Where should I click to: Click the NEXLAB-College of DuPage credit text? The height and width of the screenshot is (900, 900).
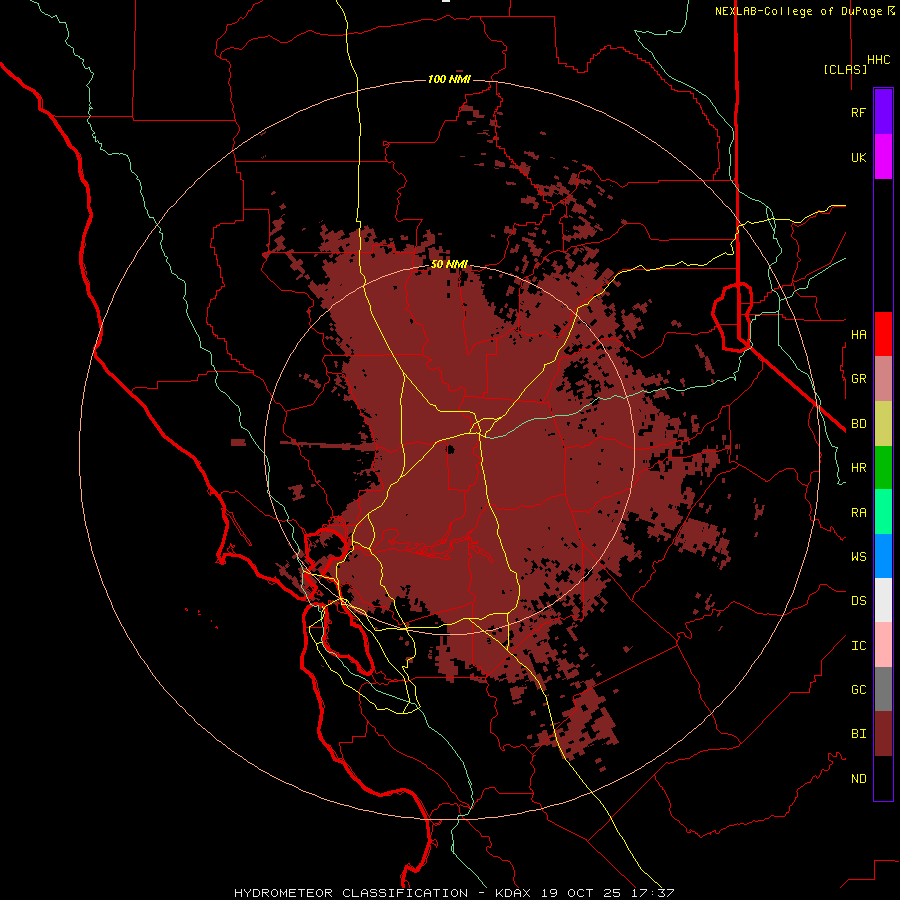coord(800,11)
